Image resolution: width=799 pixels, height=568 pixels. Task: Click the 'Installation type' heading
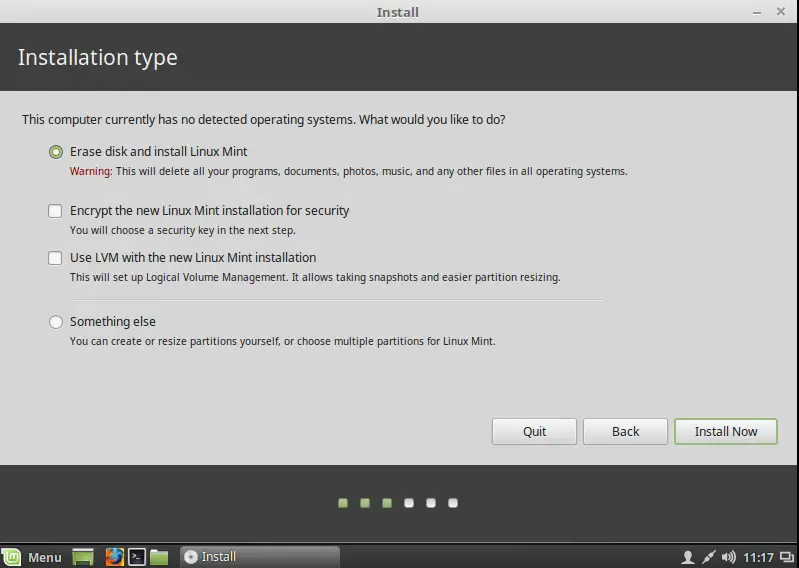click(98, 57)
